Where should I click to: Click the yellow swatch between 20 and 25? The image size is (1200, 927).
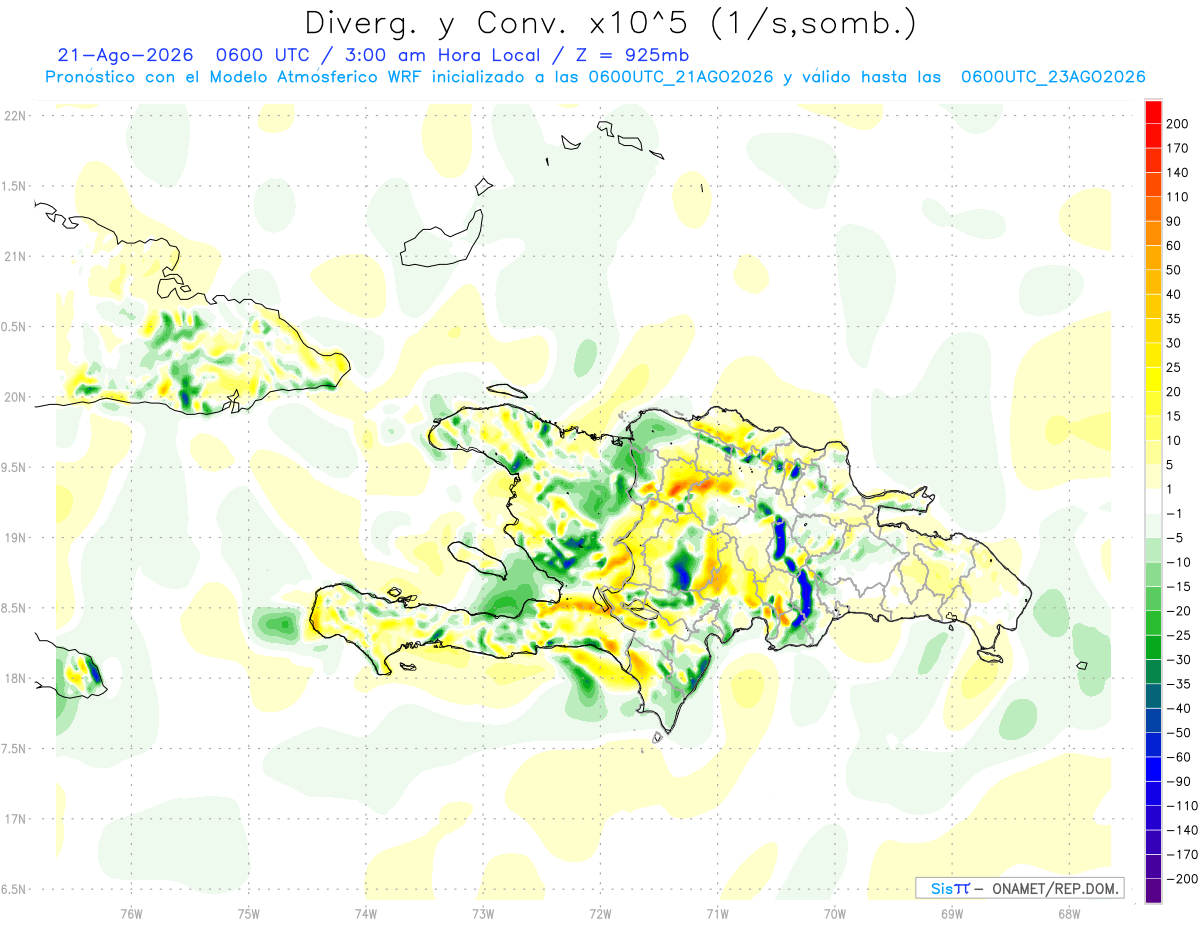1153,380
